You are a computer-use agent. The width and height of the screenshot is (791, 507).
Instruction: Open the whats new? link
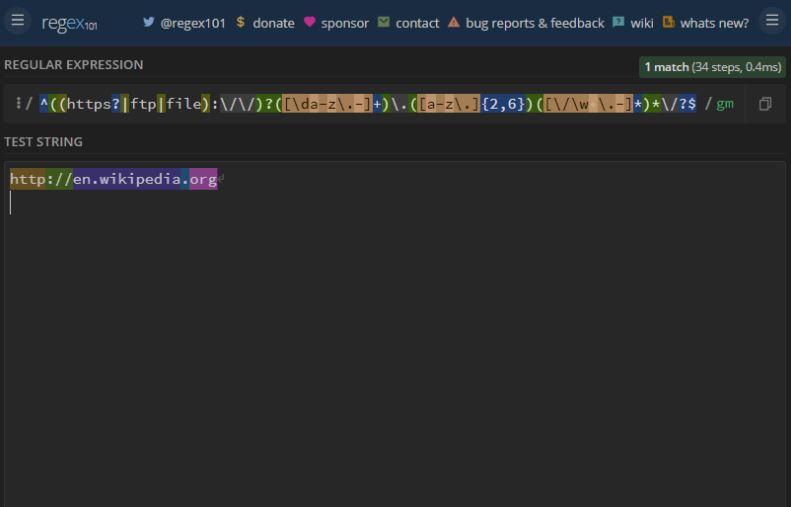click(714, 23)
